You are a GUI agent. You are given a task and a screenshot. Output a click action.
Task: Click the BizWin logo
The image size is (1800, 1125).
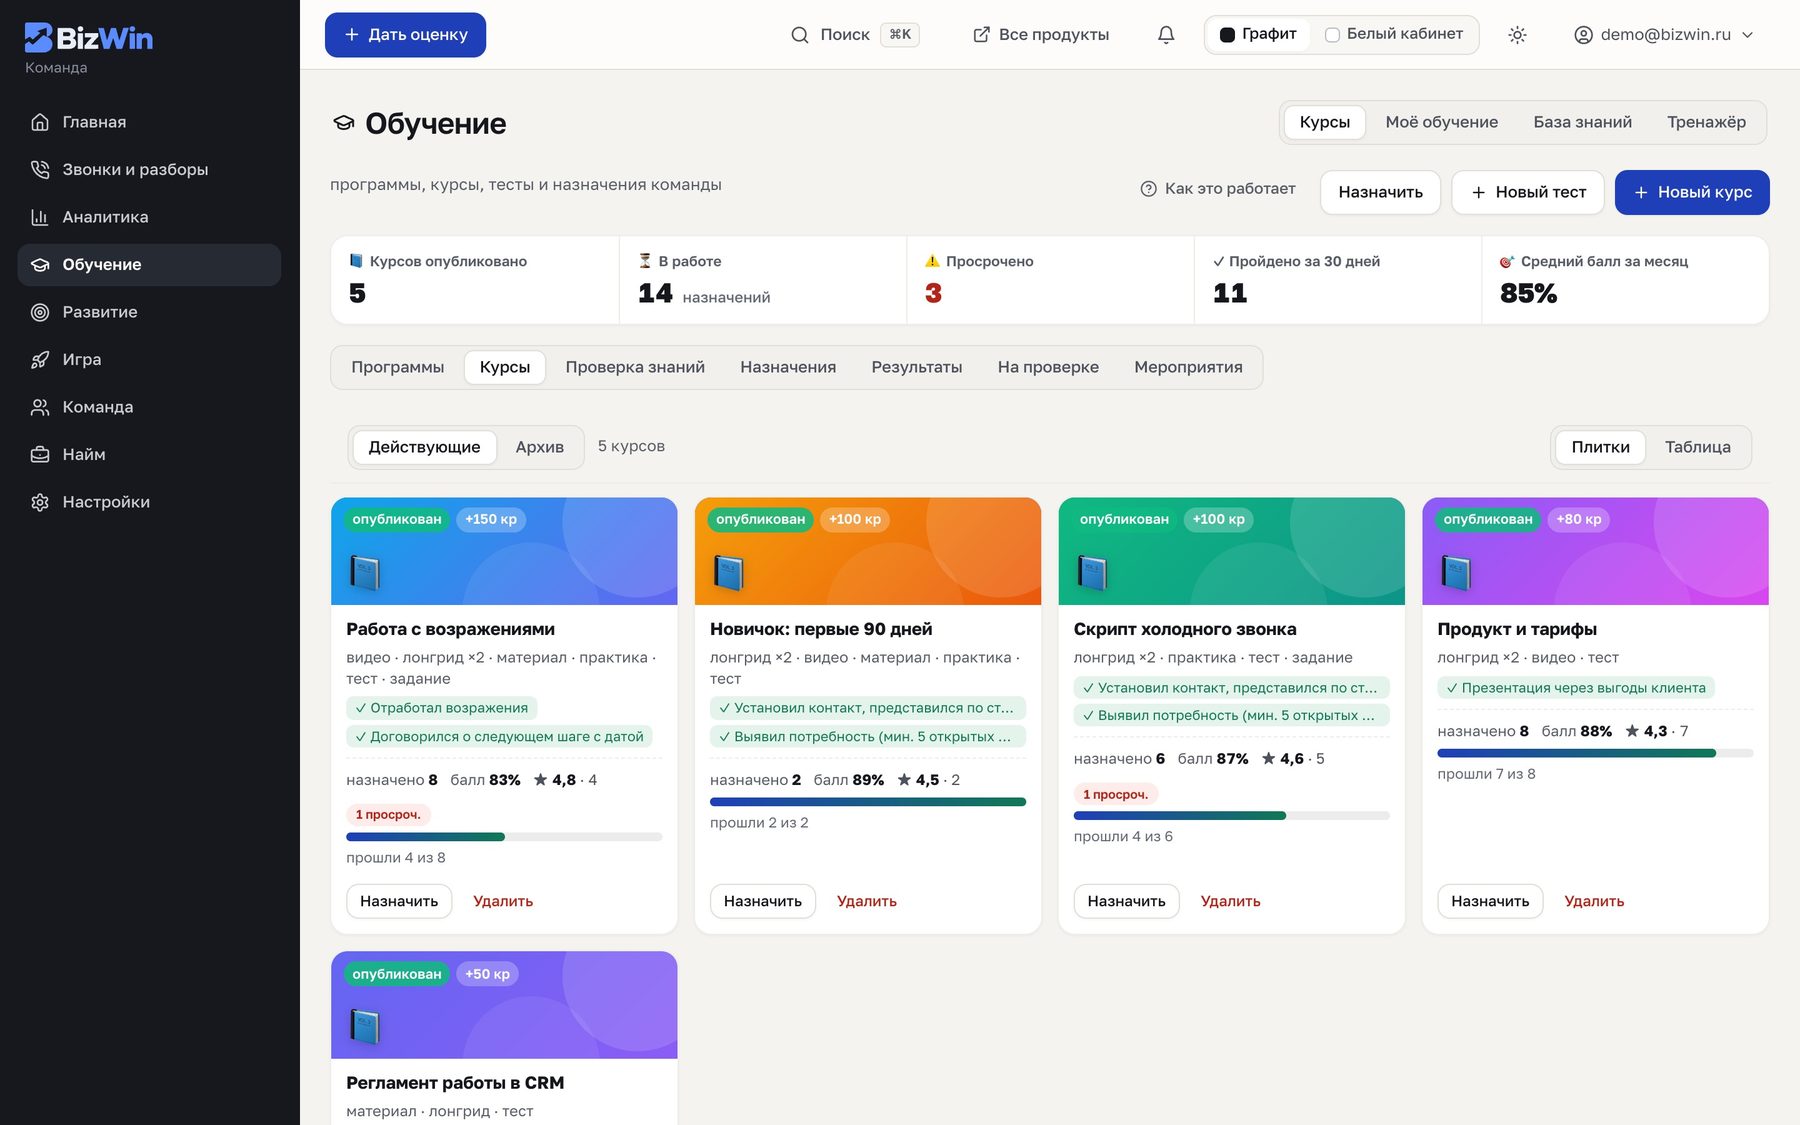[88, 38]
